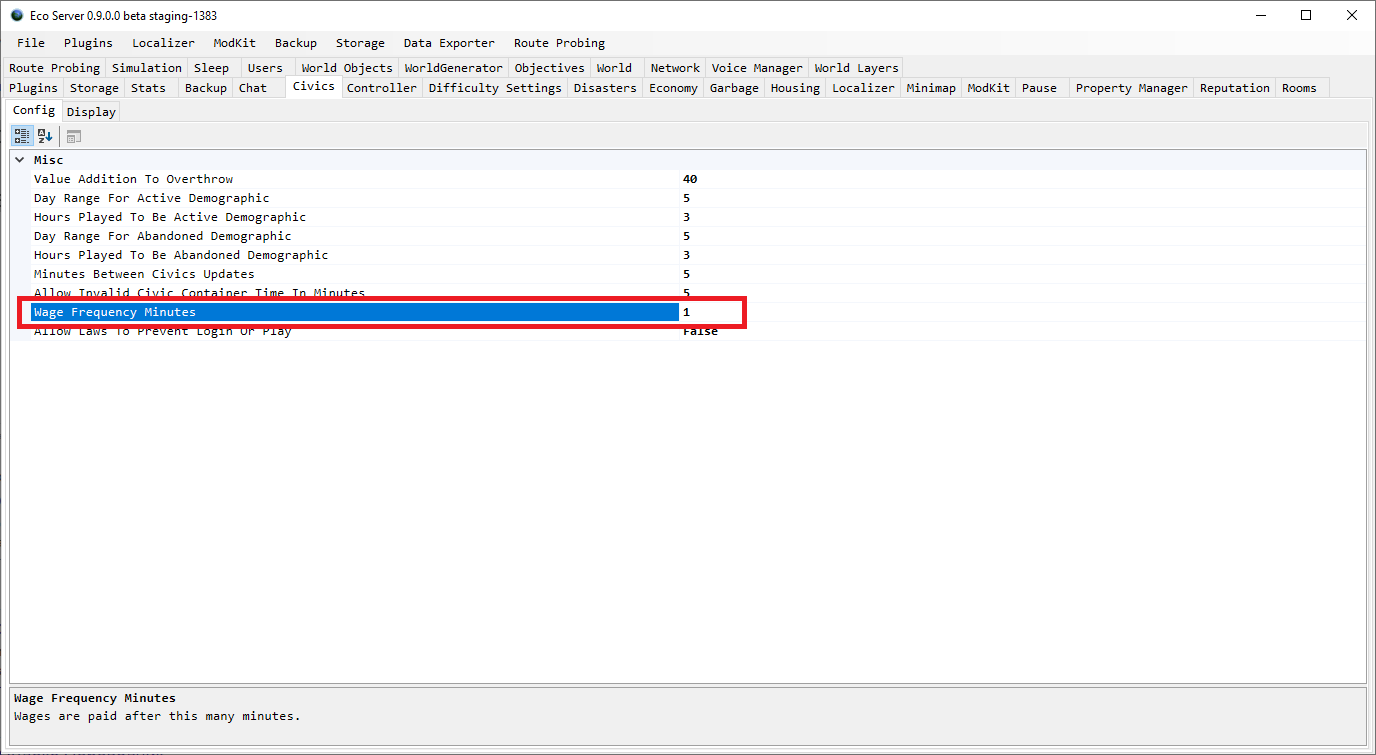Screen dimensions: 1376x755
Task: Switch to the Objectives tab
Action: click(x=549, y=68)
